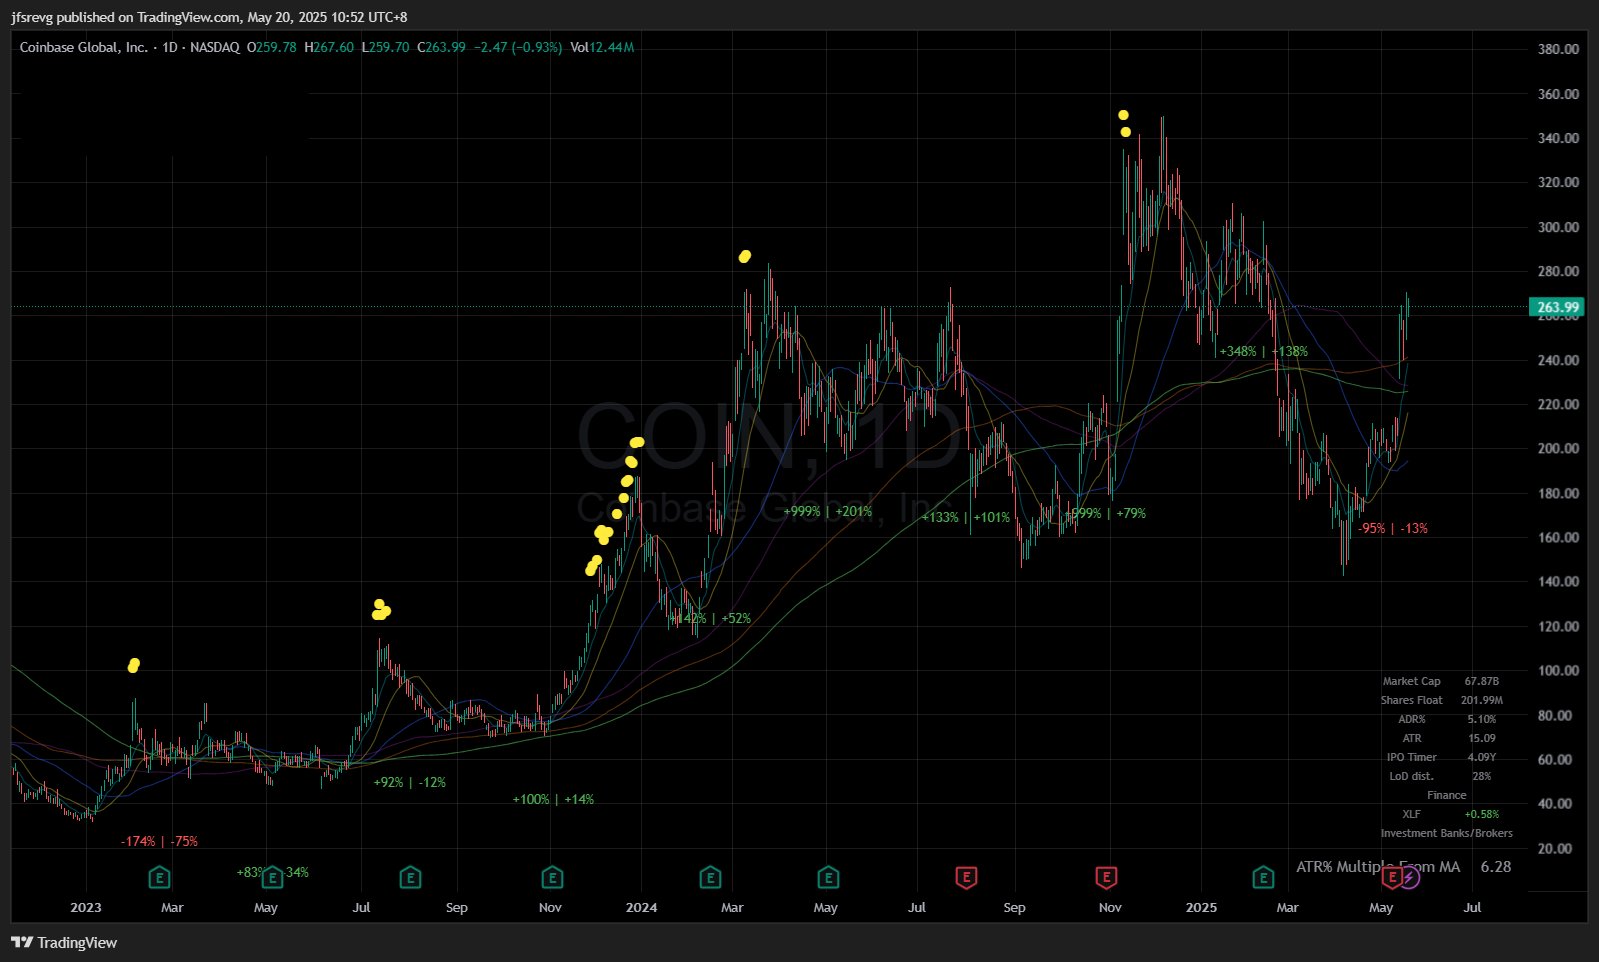1599x962 pixels.
Task: Click the 'Finance' sector label
Action: pos(1447,795)
